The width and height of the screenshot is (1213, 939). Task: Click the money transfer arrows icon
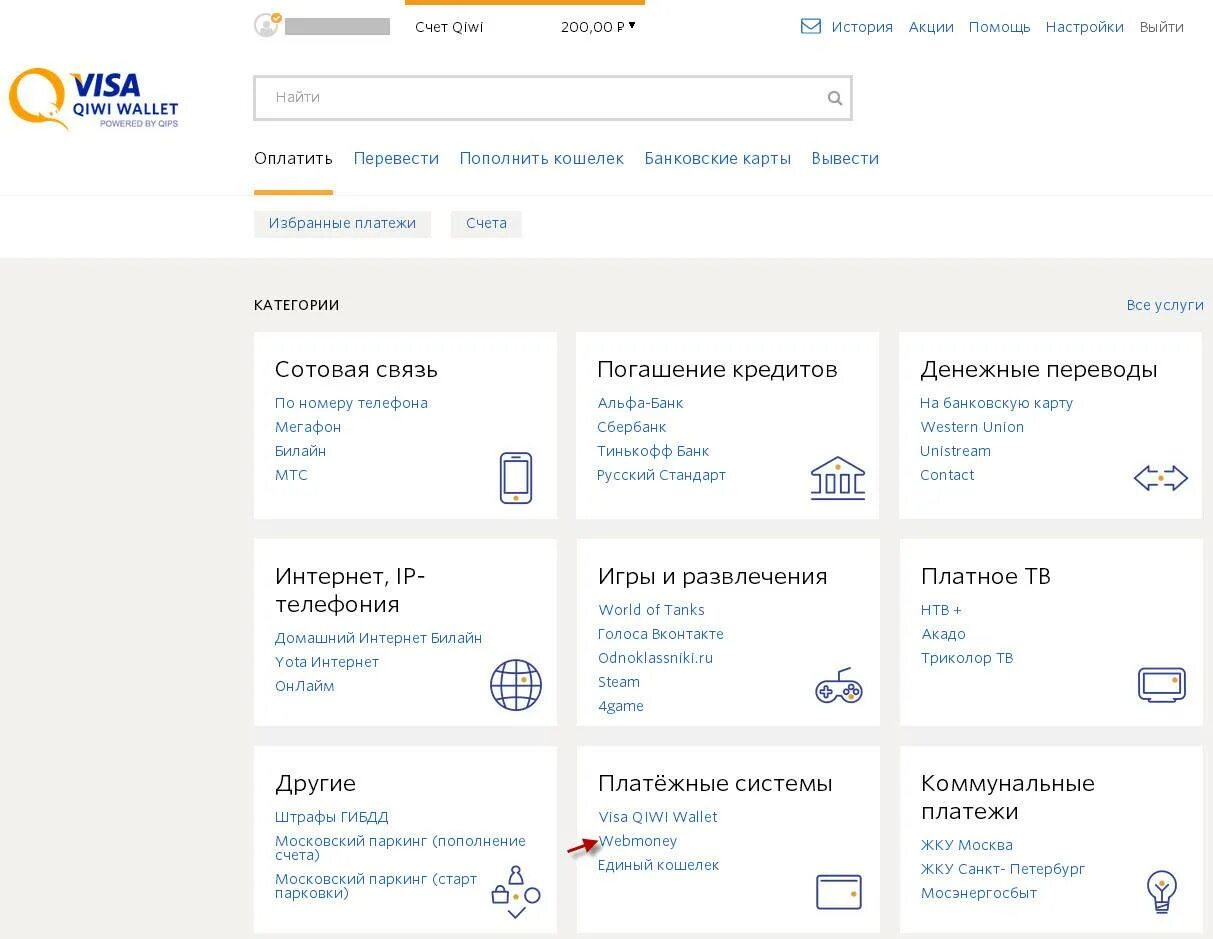click(x=1160, y=478)
